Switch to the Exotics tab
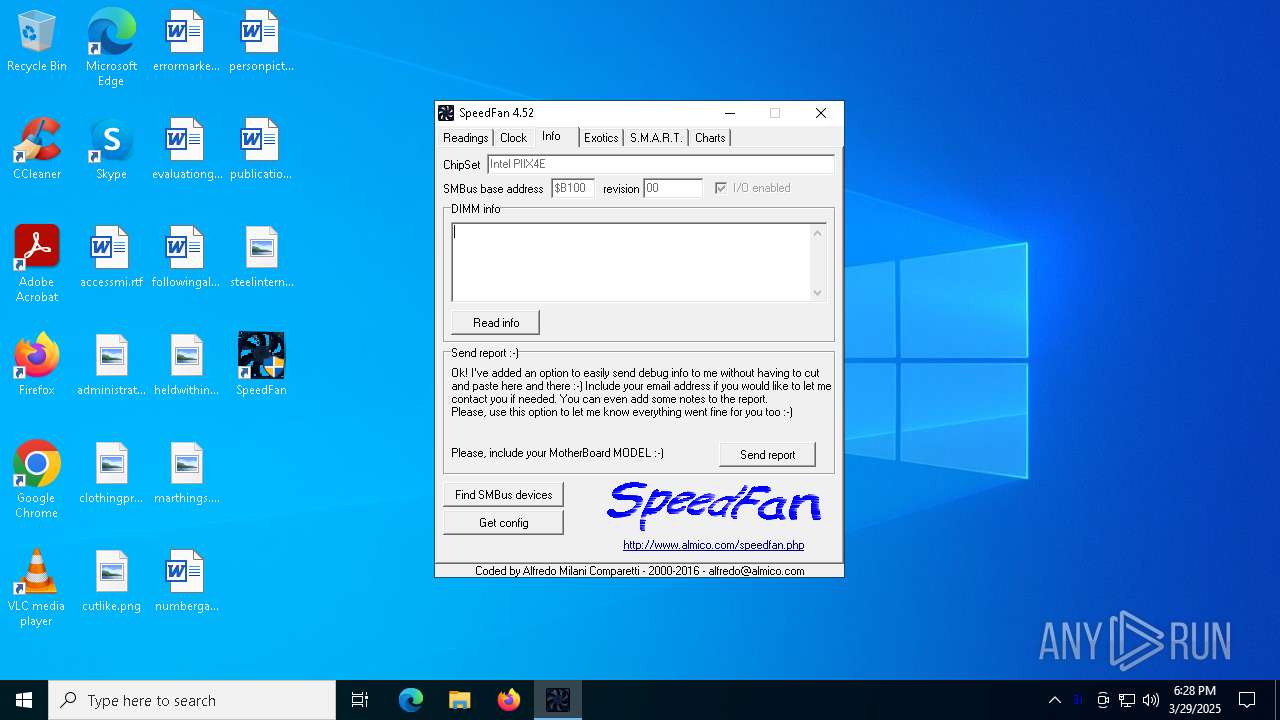Screen dimensions: 1280x720 (601, 138)
